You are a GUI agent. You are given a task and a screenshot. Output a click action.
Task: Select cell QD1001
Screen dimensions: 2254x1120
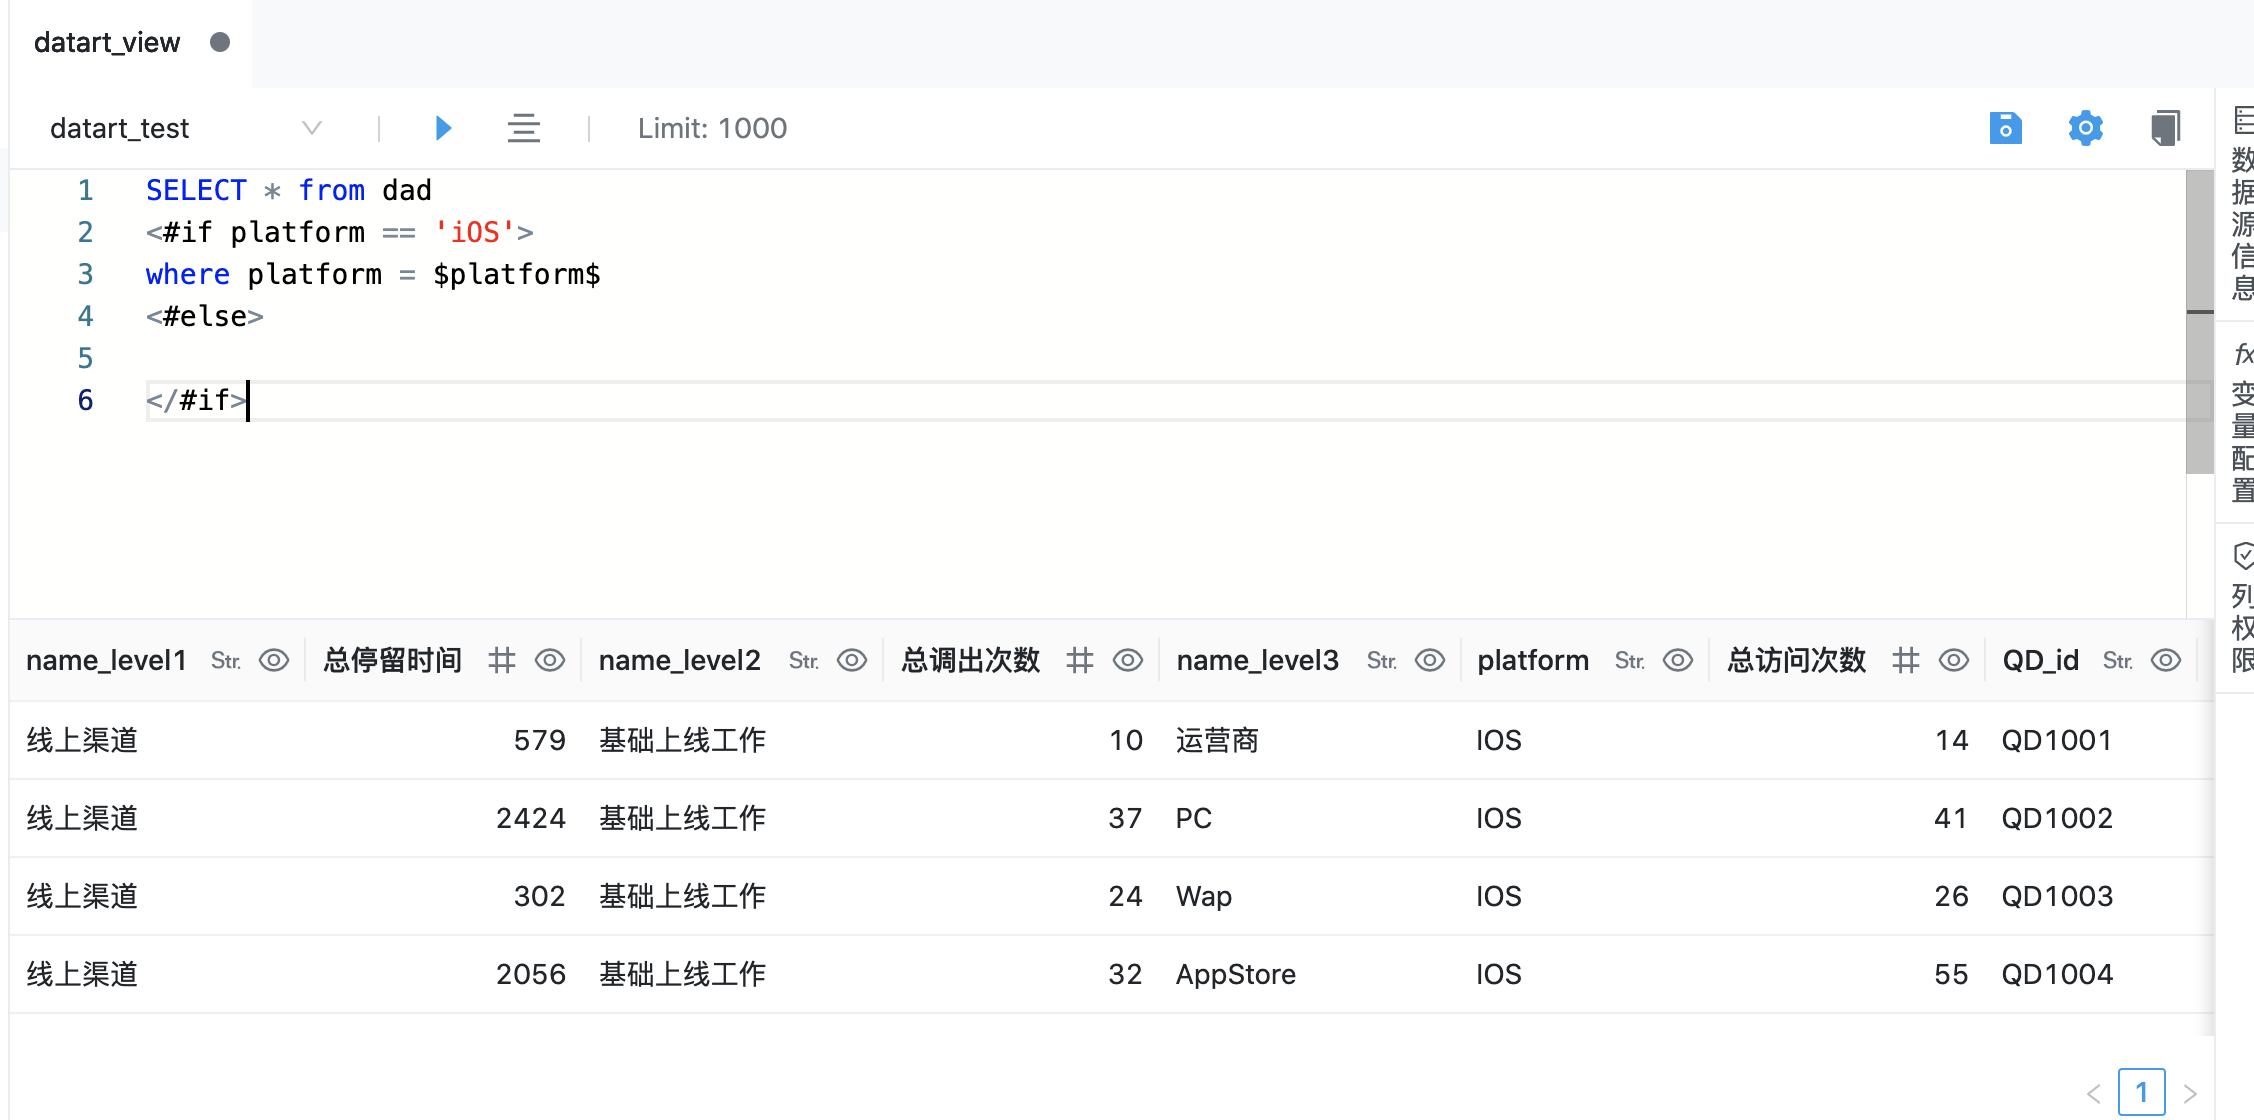point(2057,740)
